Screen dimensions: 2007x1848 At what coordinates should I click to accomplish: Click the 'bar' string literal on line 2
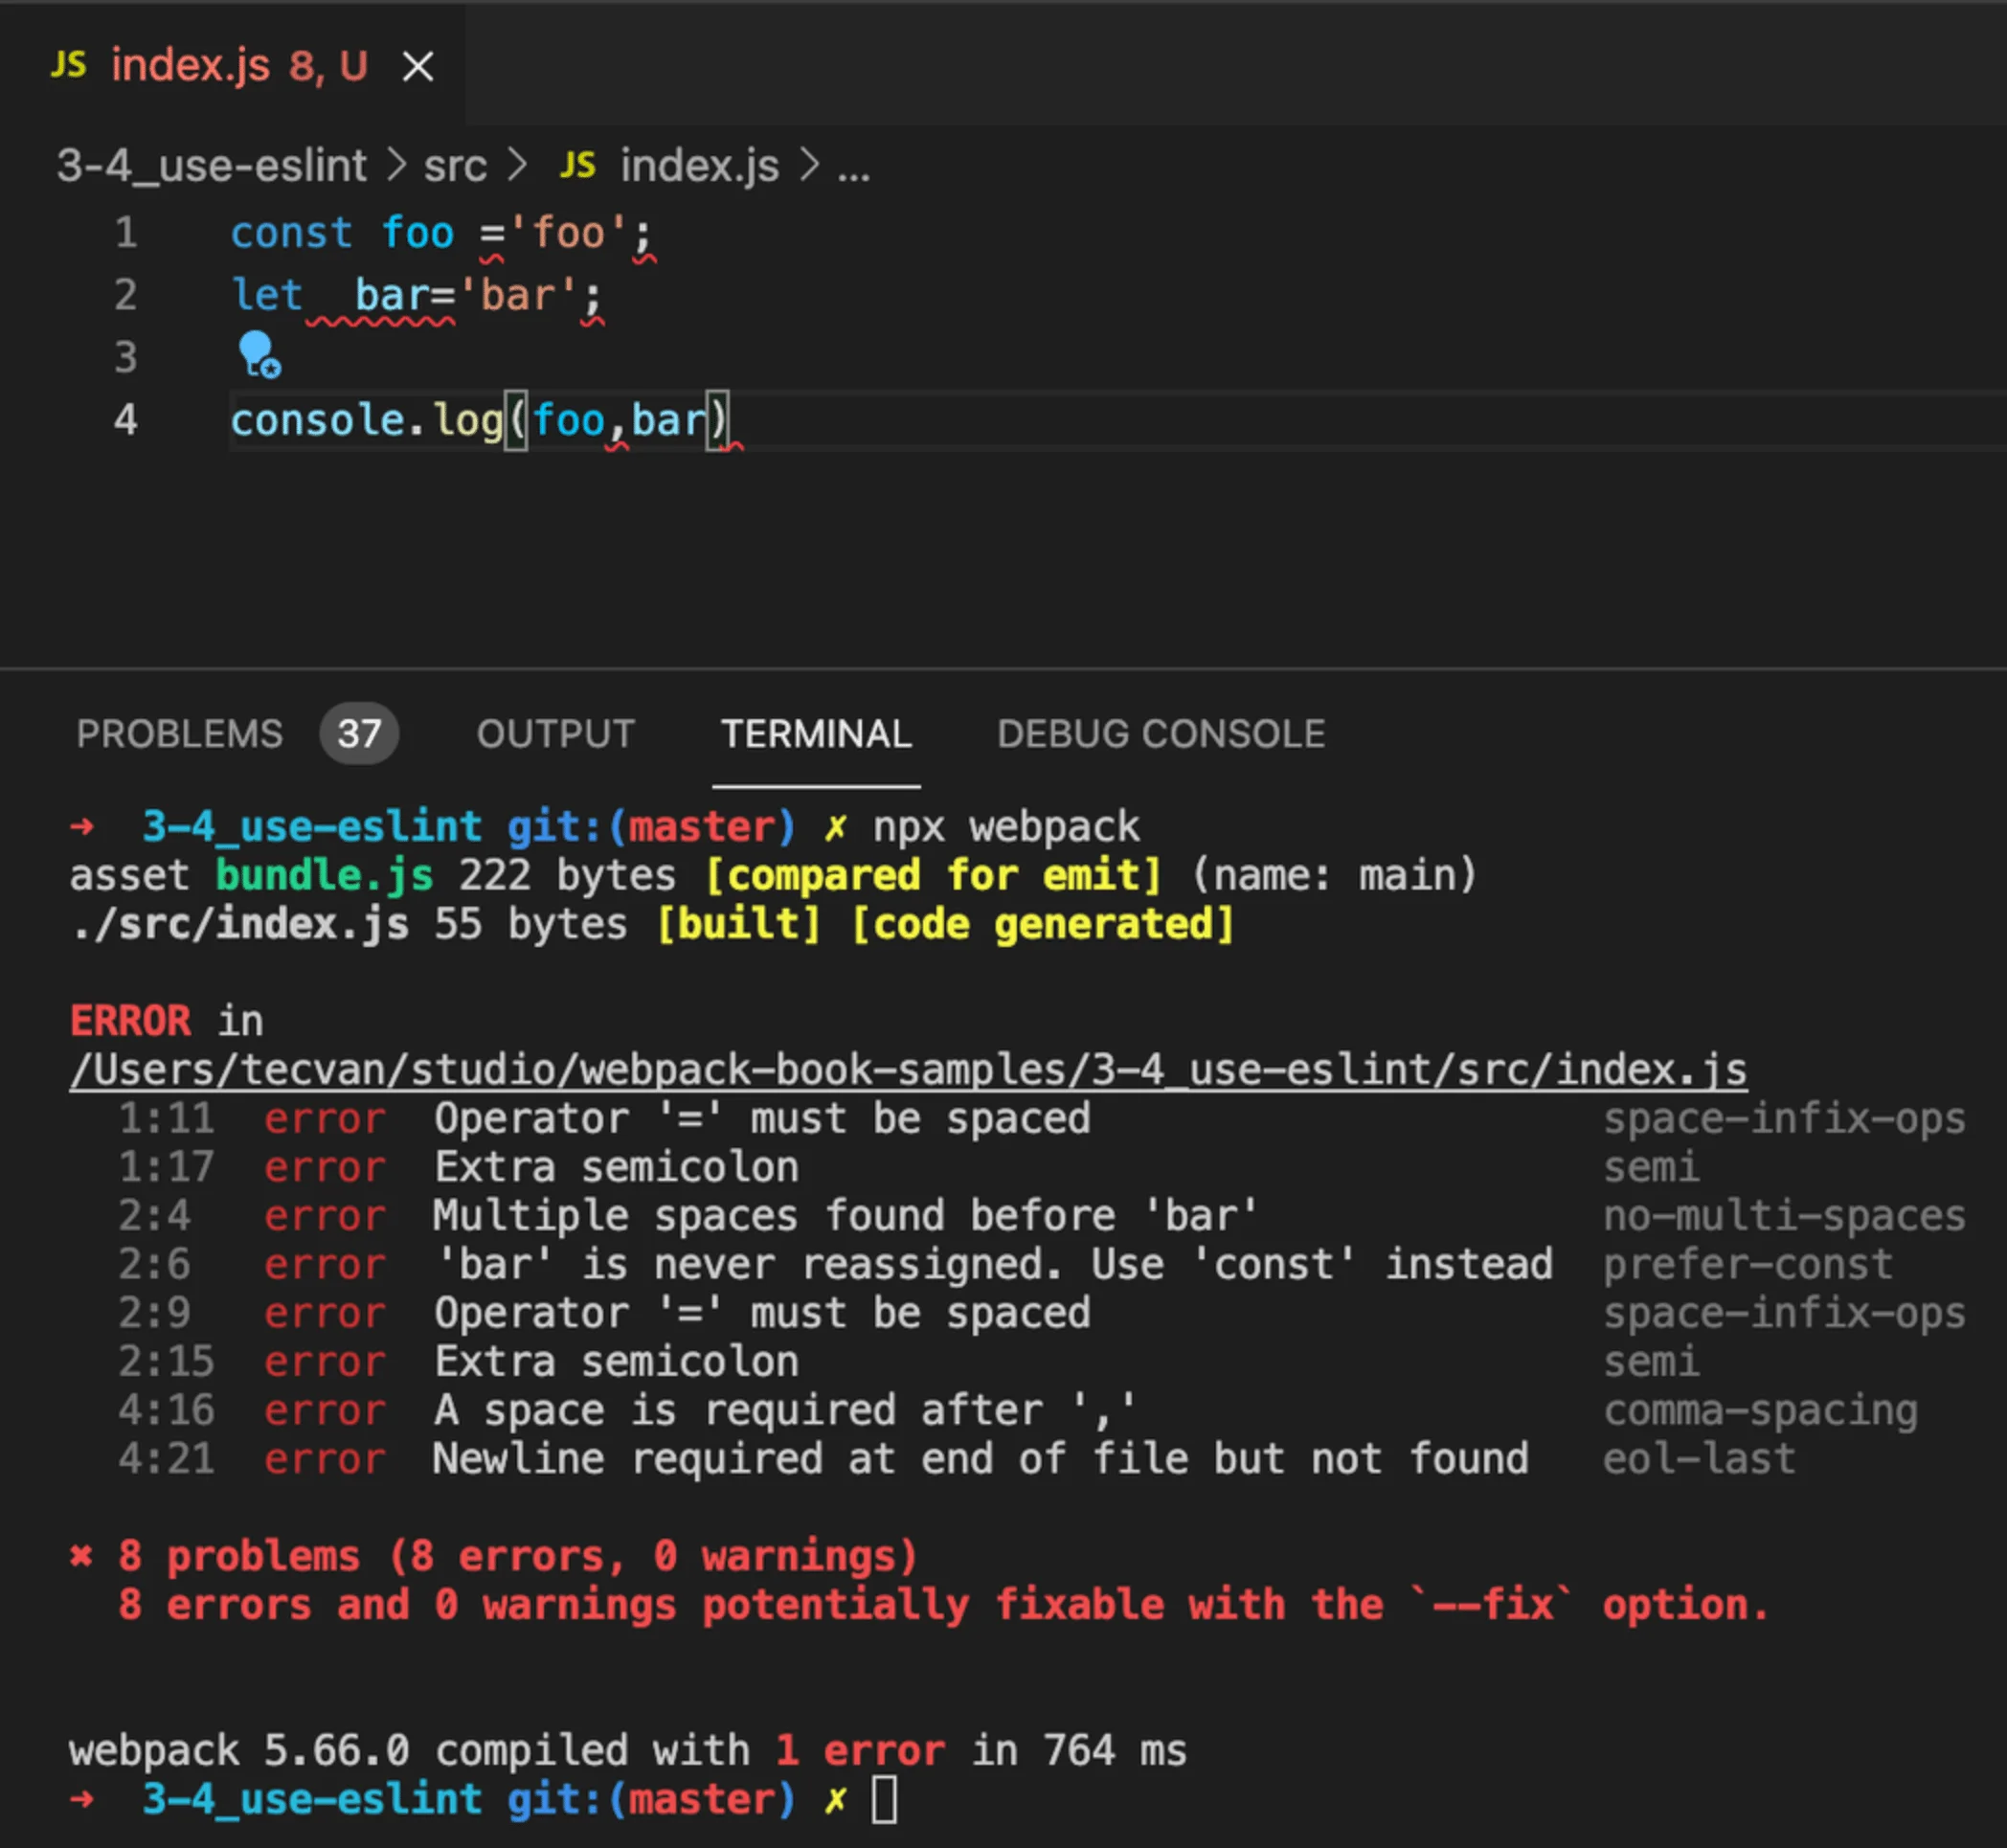517,295
